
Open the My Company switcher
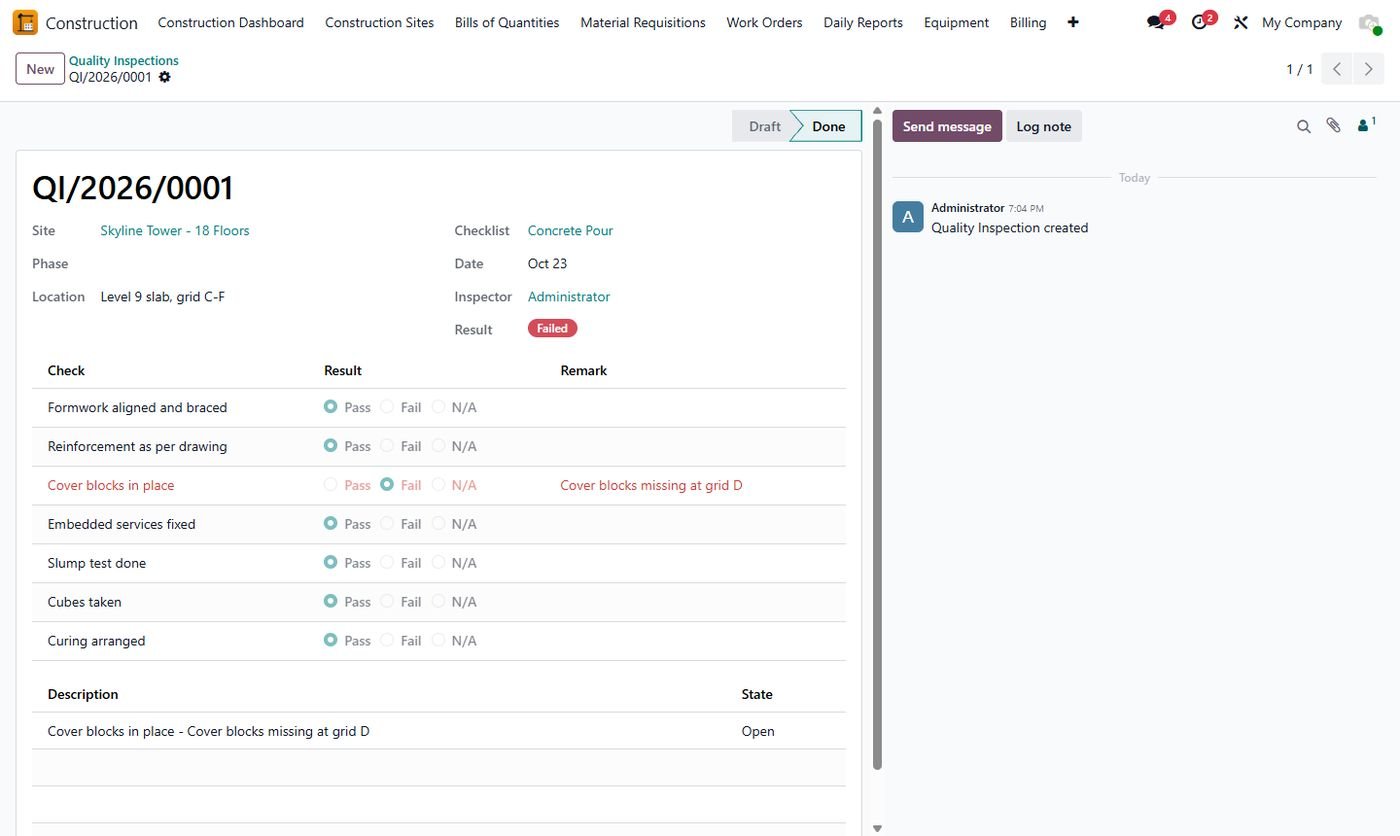pyautogui.click(x=1302, y=22)
